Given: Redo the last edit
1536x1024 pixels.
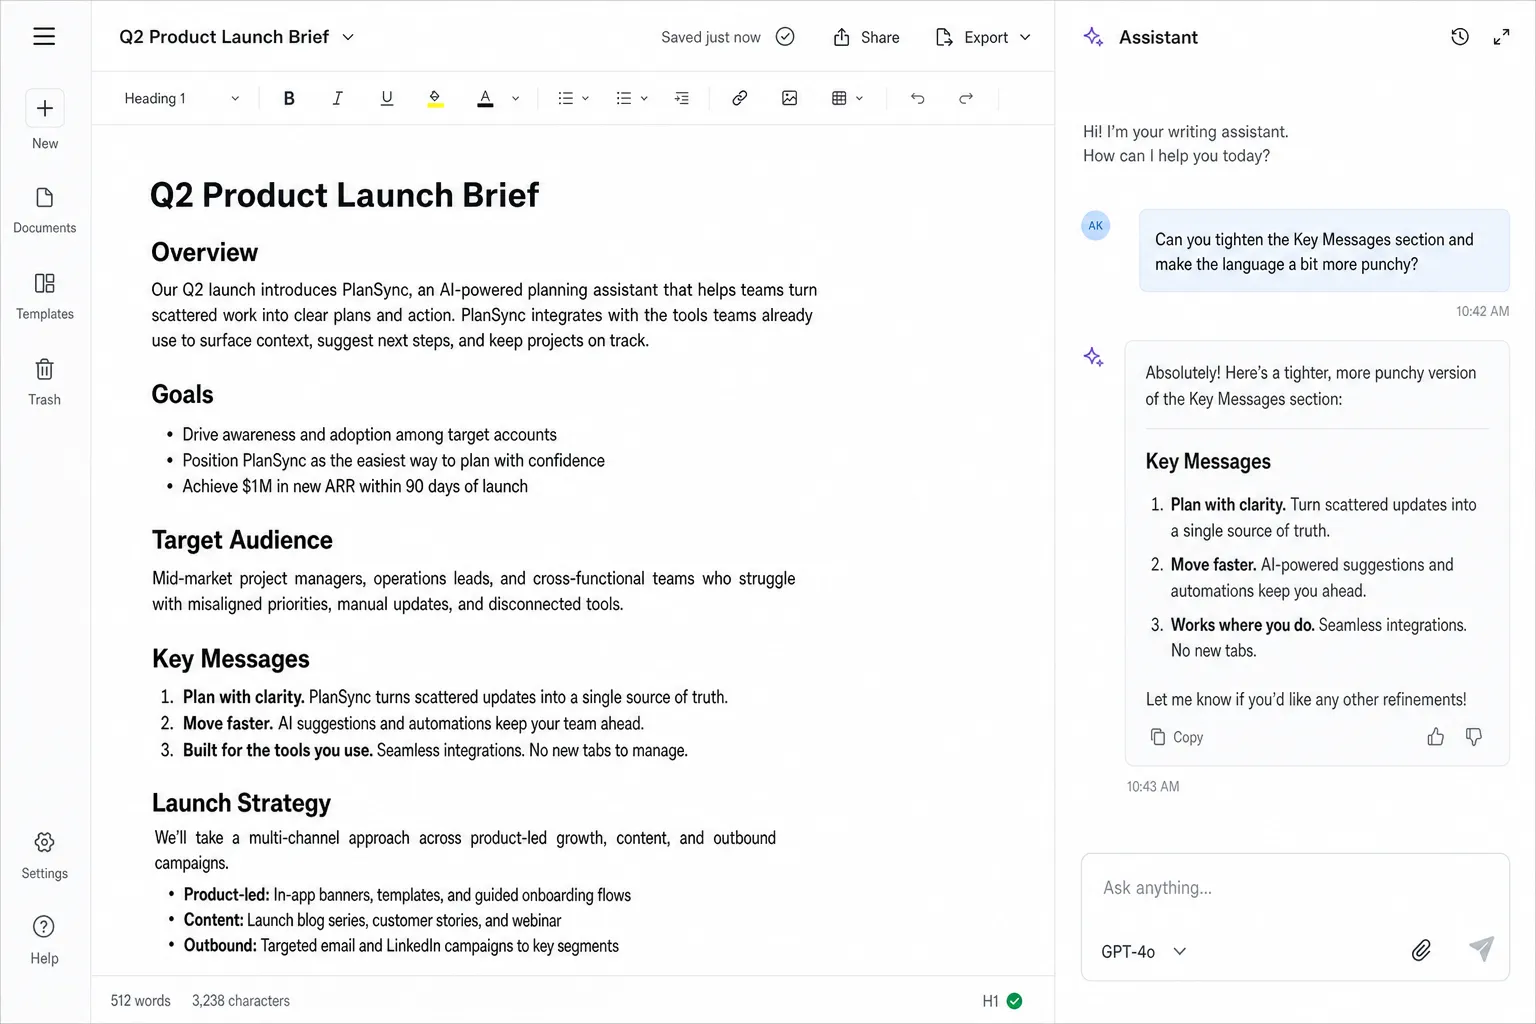Looking at the screenshot, I should [x=966, y=98].
